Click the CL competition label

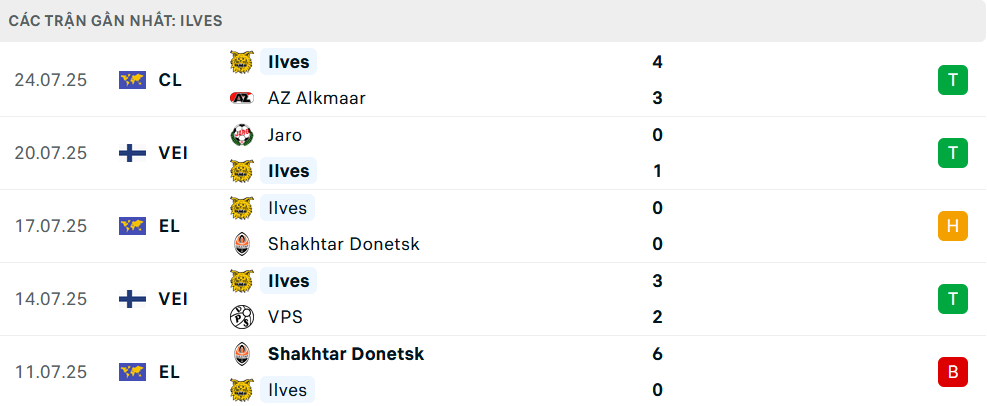tap(170, 80)
